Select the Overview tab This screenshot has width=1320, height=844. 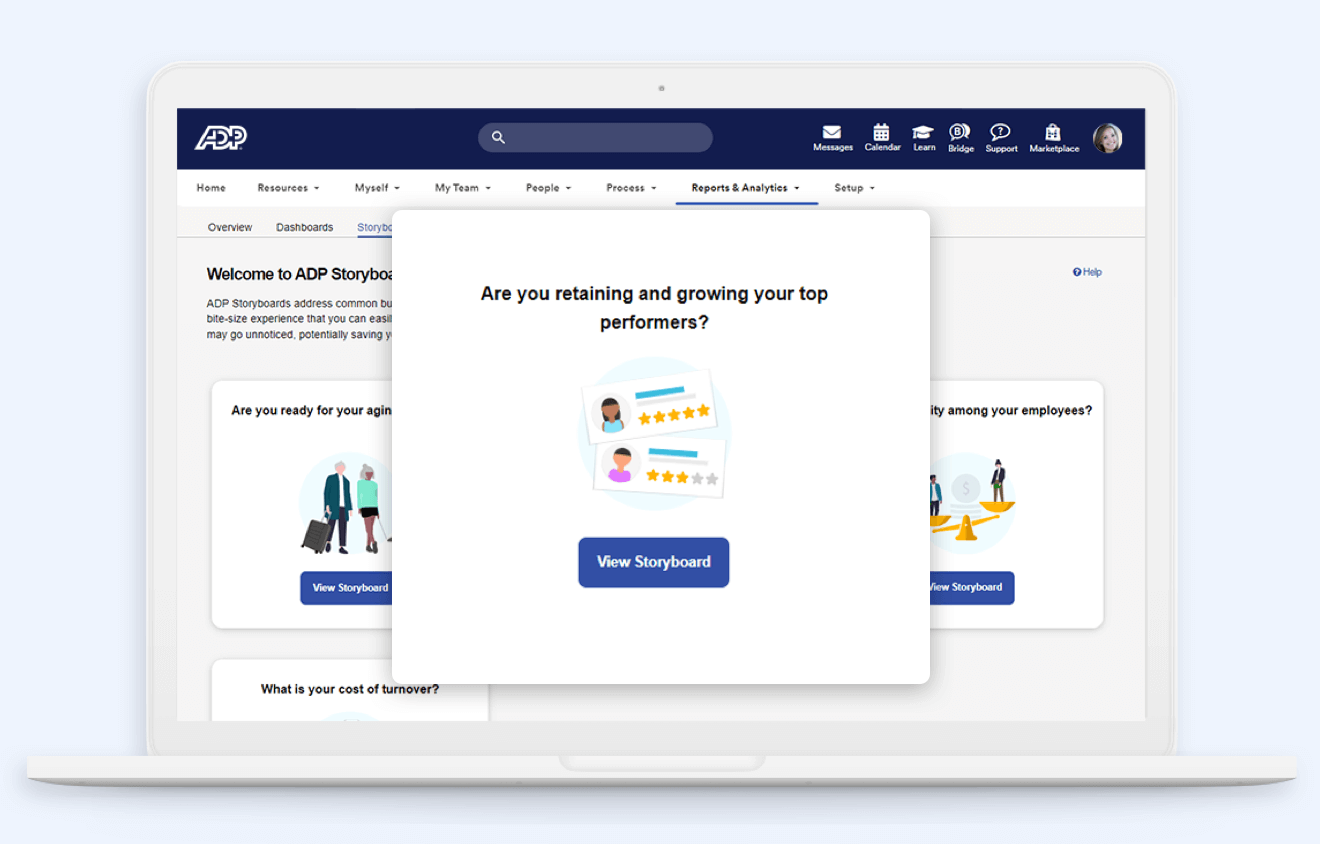point(230,227)
